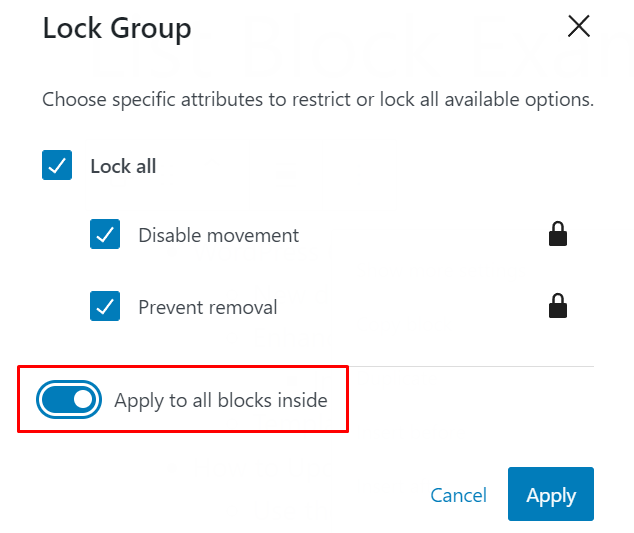The image size is (634, 533).
Task: Click the white knob of the toggle switch
Action: tap(83, 400)
